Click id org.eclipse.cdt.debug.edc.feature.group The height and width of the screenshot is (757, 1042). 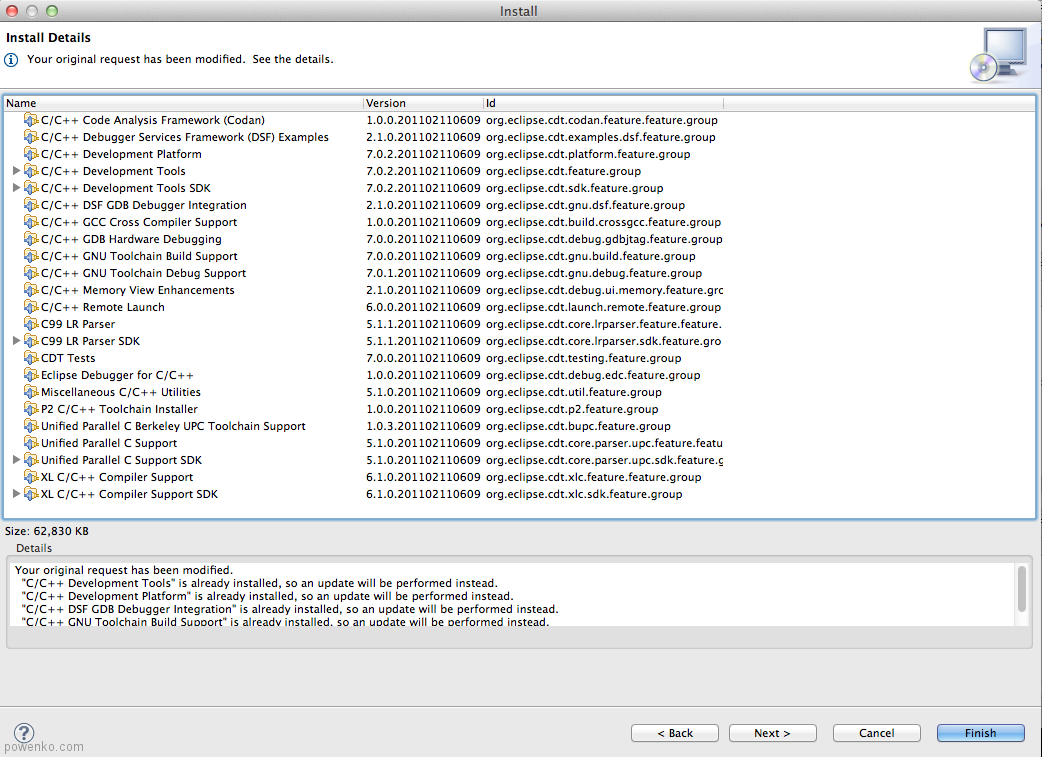[x=593, y=376]
